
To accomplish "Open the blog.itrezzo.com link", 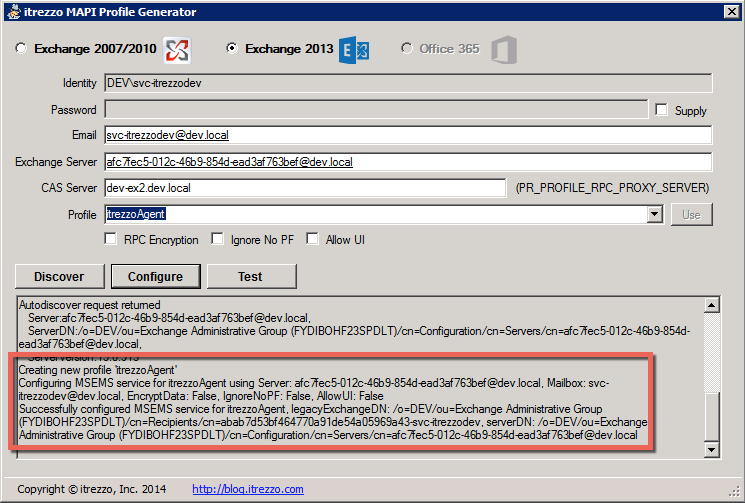I will [248, 489].
